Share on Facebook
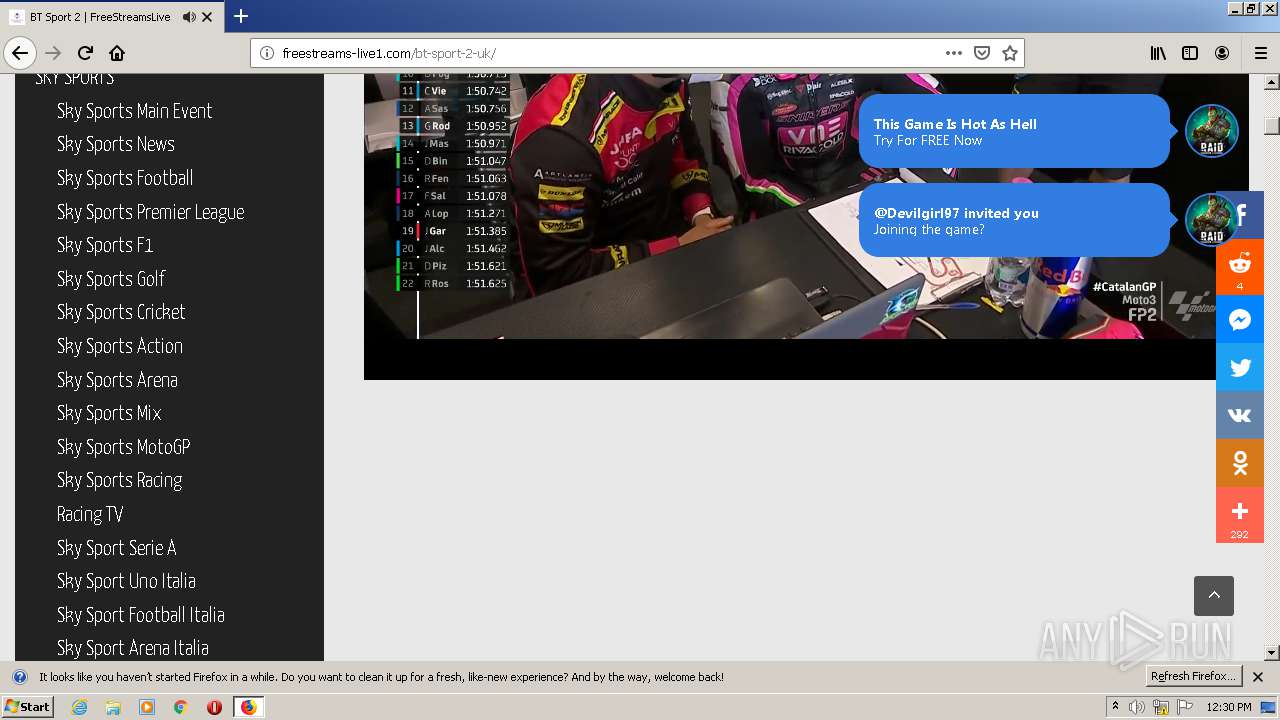The height and width of the screenshot is (720, 1280). click(x=1240, y=215)
